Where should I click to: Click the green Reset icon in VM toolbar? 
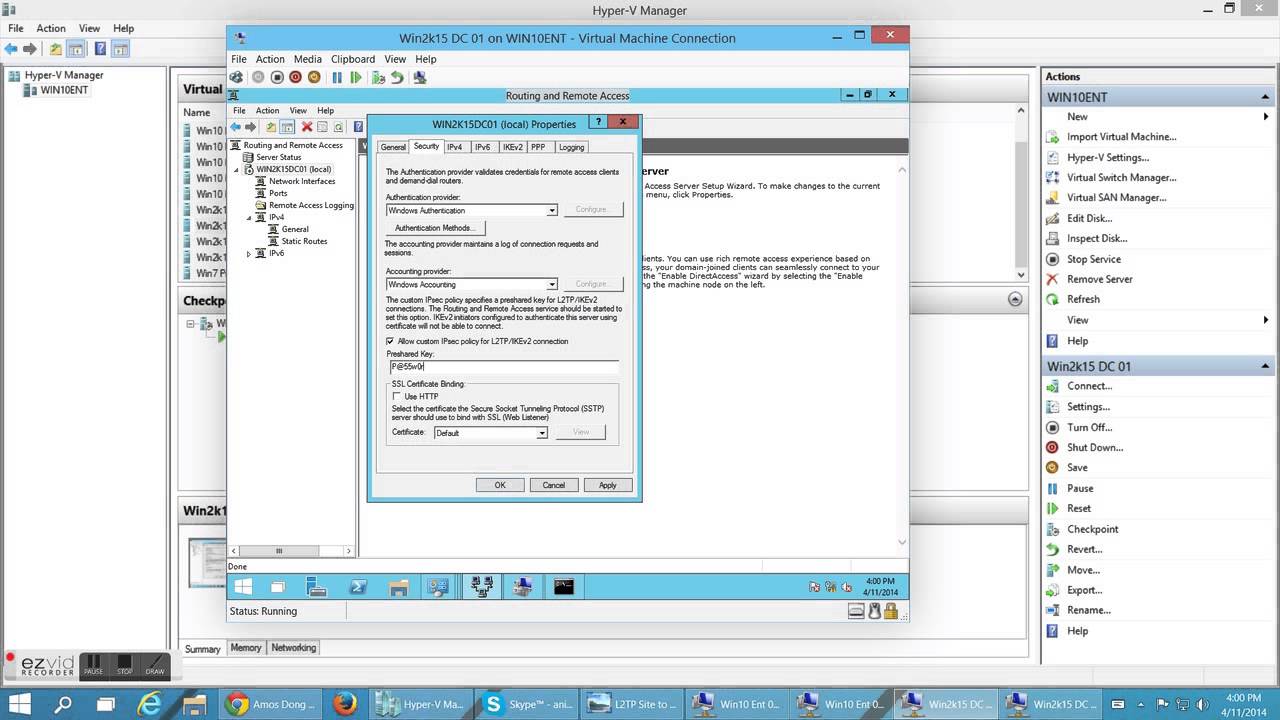click(x=355, y=77)
